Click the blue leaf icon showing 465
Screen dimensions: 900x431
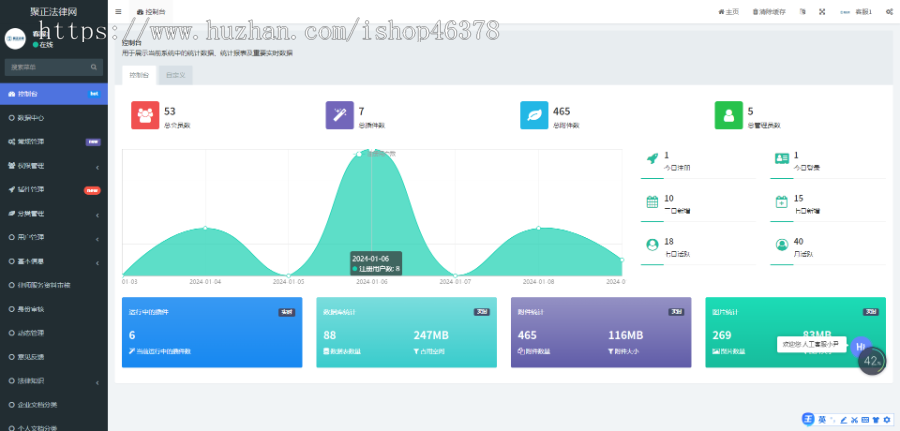534,115
